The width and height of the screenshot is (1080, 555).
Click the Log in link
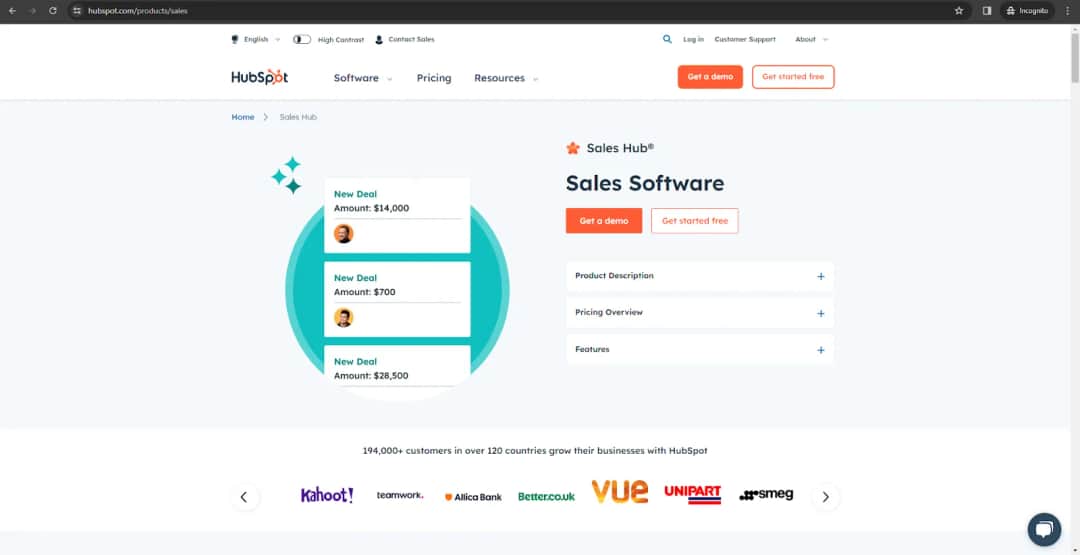tap(694, 39)
